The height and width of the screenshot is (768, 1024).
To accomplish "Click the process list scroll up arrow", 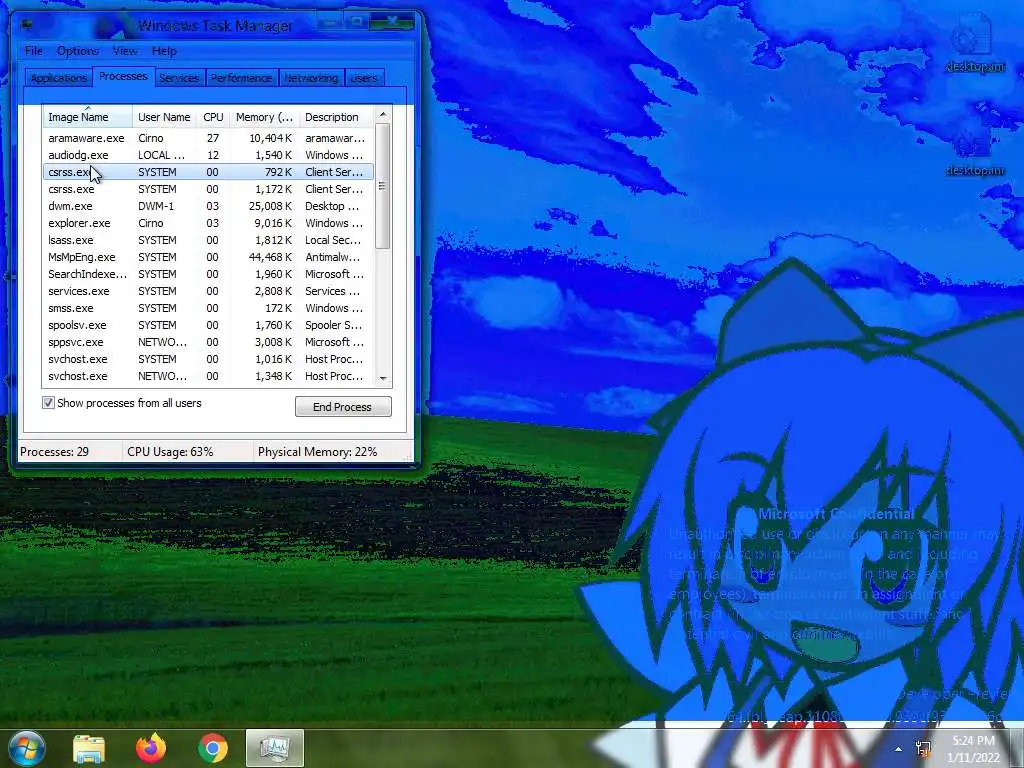I will pos(383,114).
